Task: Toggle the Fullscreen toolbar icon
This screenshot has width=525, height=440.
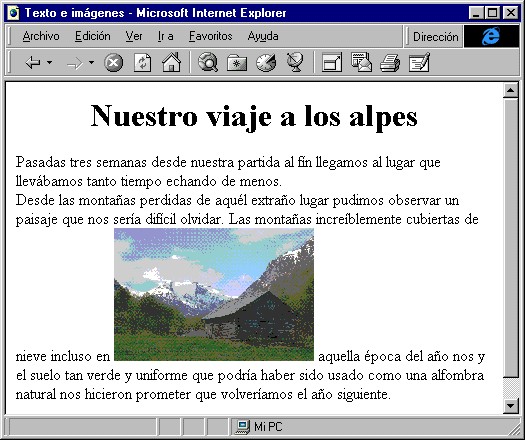Action: click(332, 63)
